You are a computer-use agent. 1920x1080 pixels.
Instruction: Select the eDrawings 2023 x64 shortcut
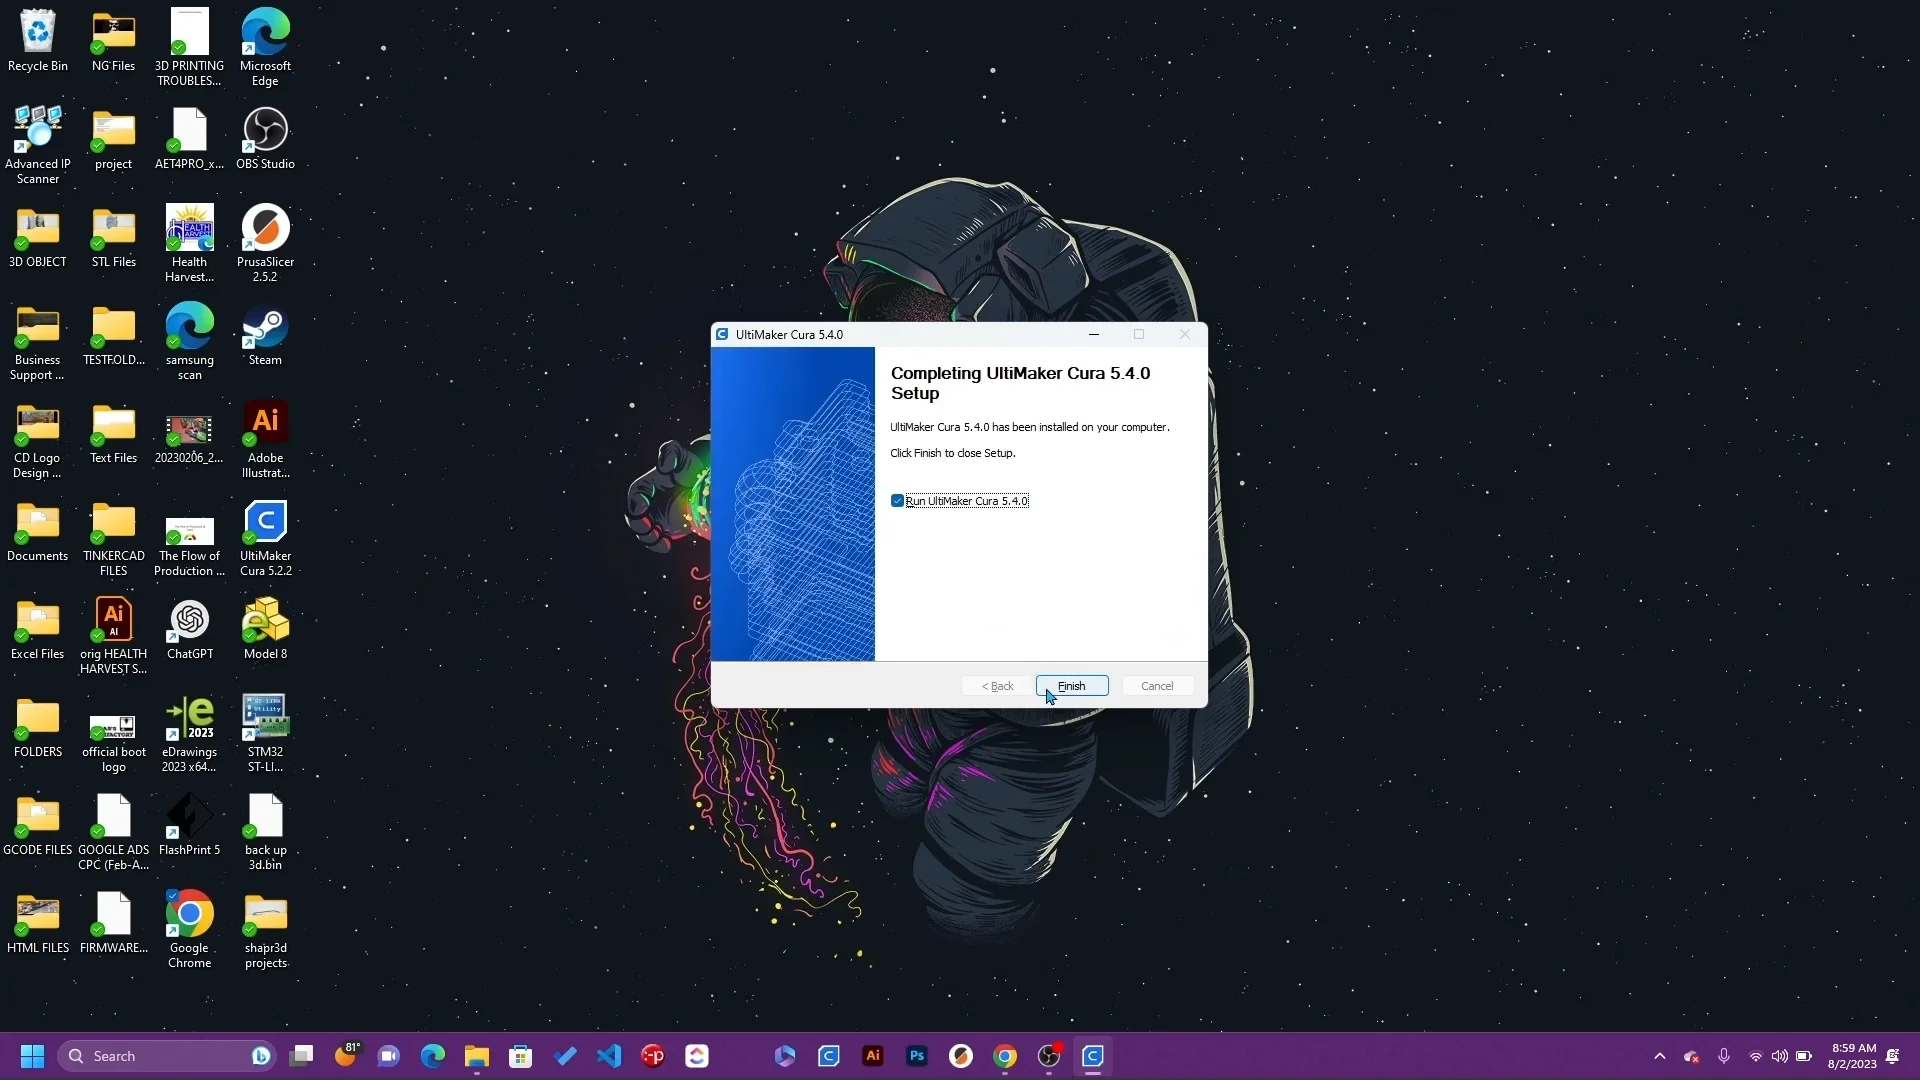point(190,733)
